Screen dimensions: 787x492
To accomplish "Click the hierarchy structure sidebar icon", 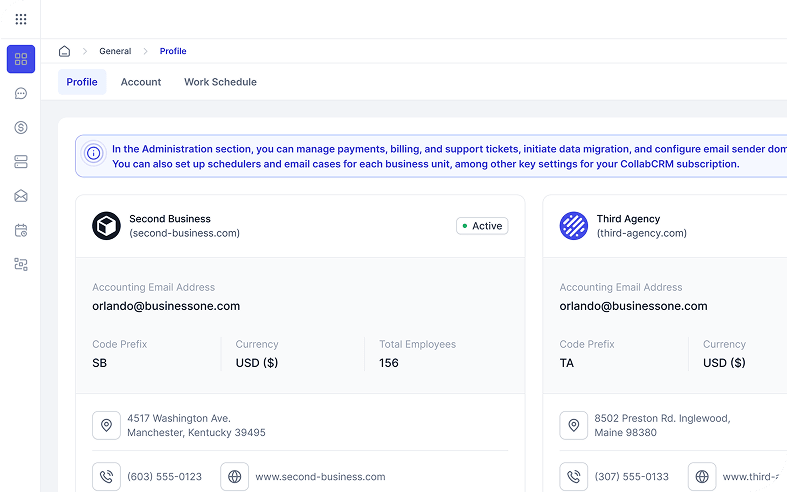I will tap(21, 264).
